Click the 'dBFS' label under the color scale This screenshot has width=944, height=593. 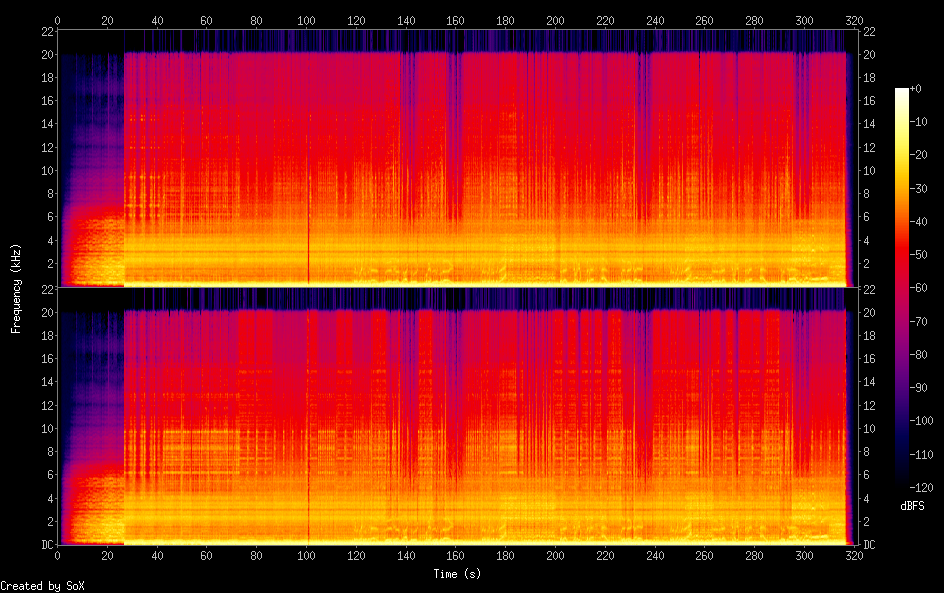pos(911,507)
